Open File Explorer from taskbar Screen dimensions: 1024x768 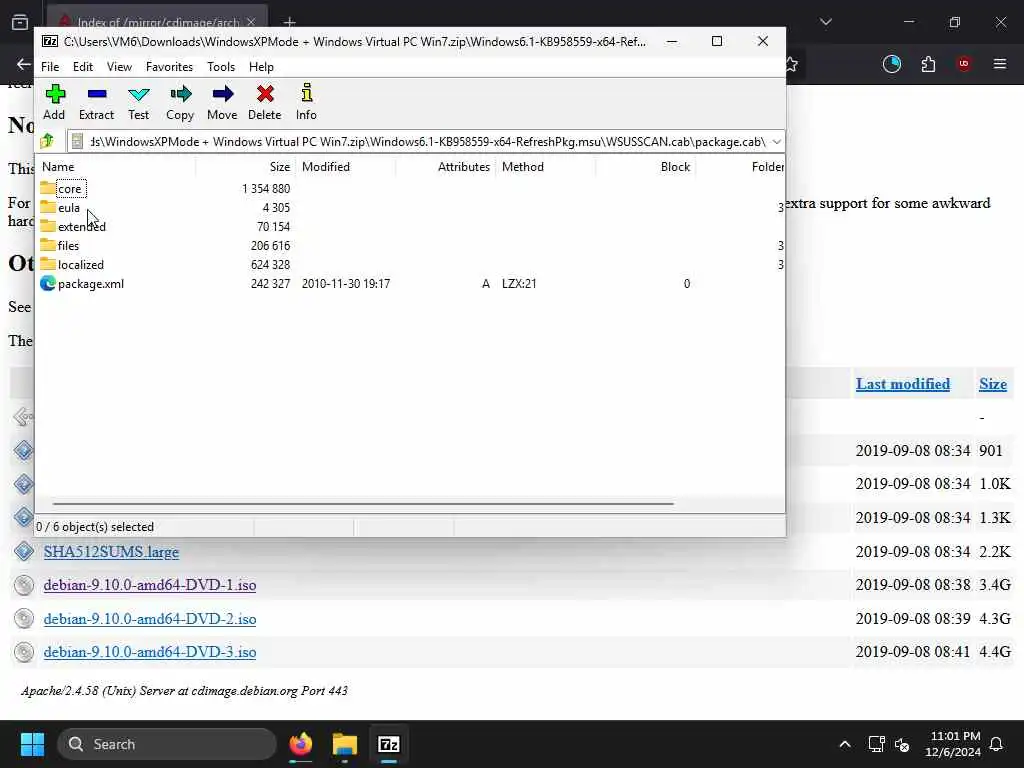click(345, 744)
